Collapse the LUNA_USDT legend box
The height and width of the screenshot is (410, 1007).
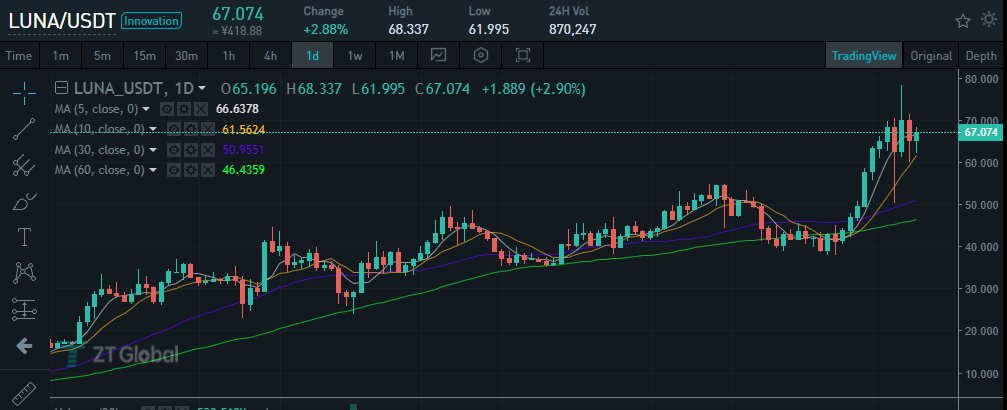[x=62, y=88]
